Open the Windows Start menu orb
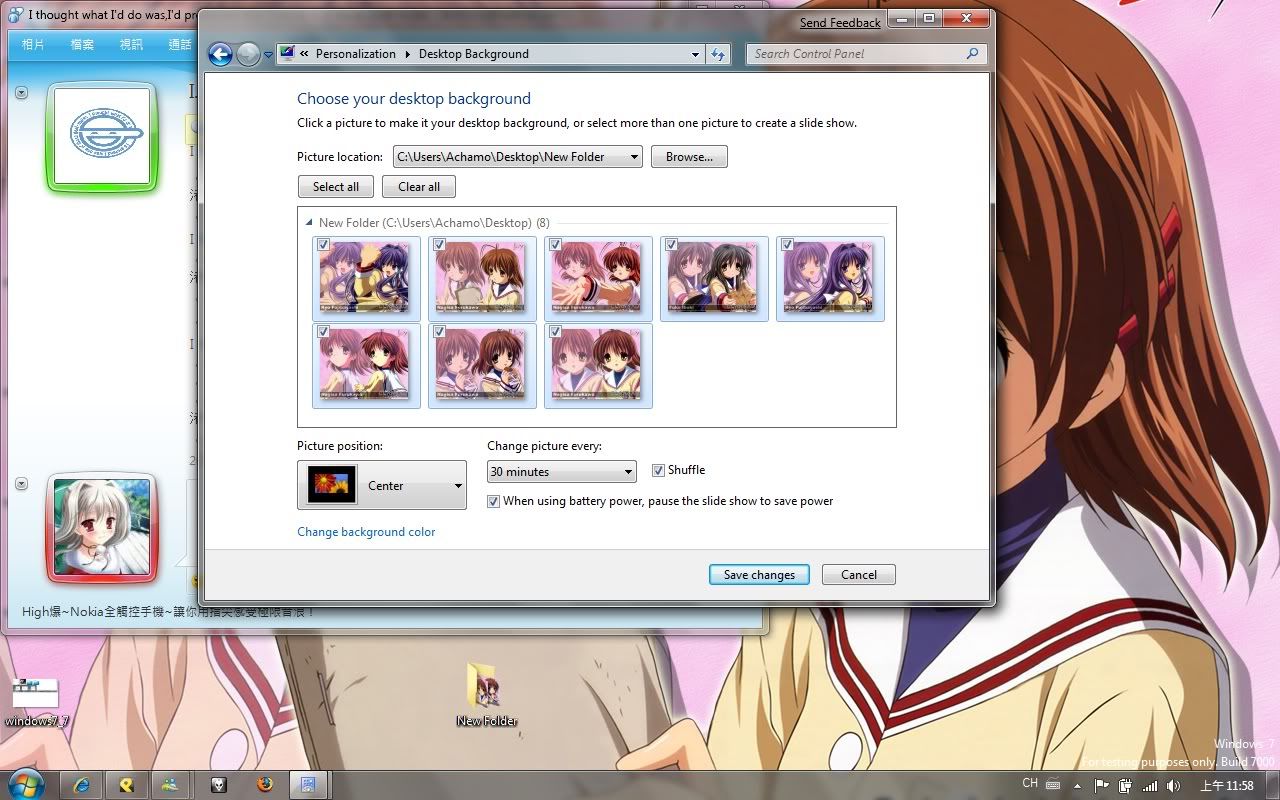 point(26,782)
